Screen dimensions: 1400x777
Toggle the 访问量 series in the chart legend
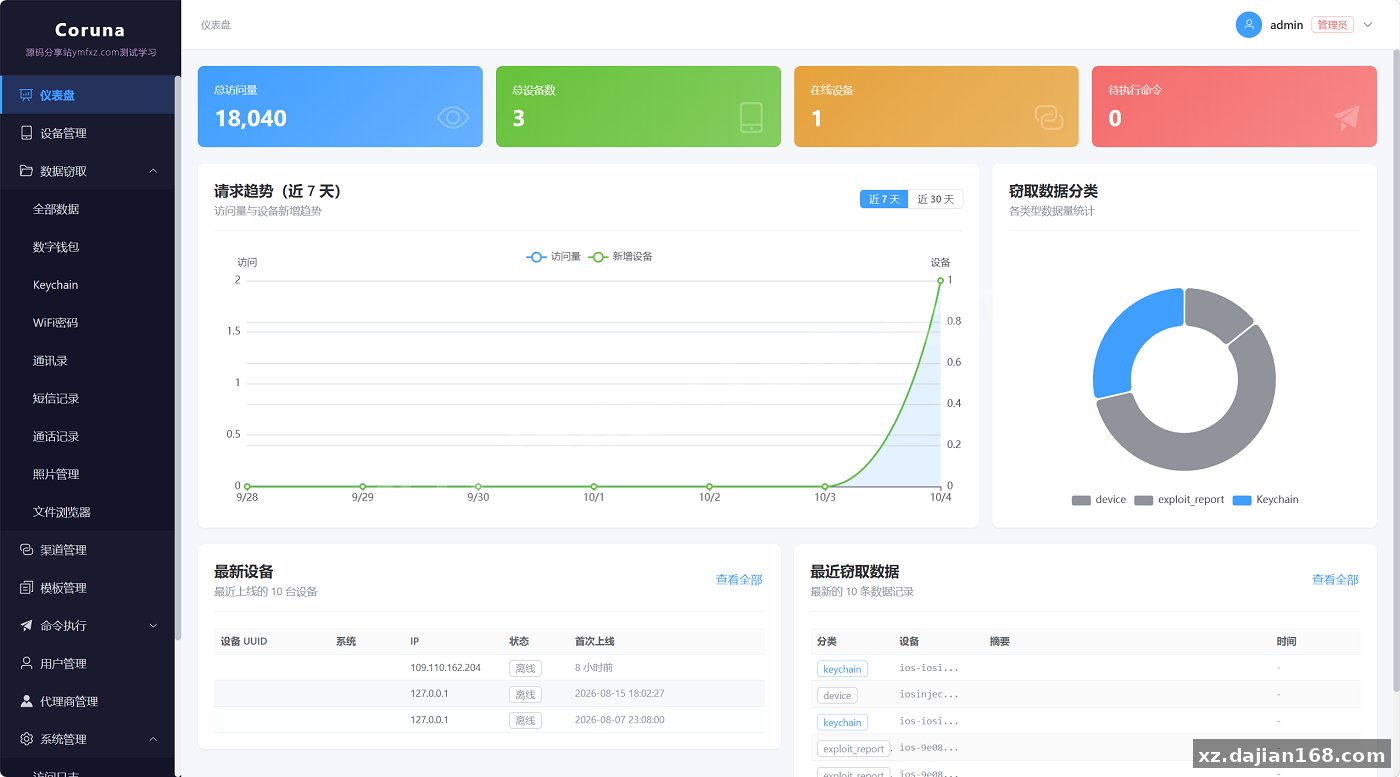[554, 257]
